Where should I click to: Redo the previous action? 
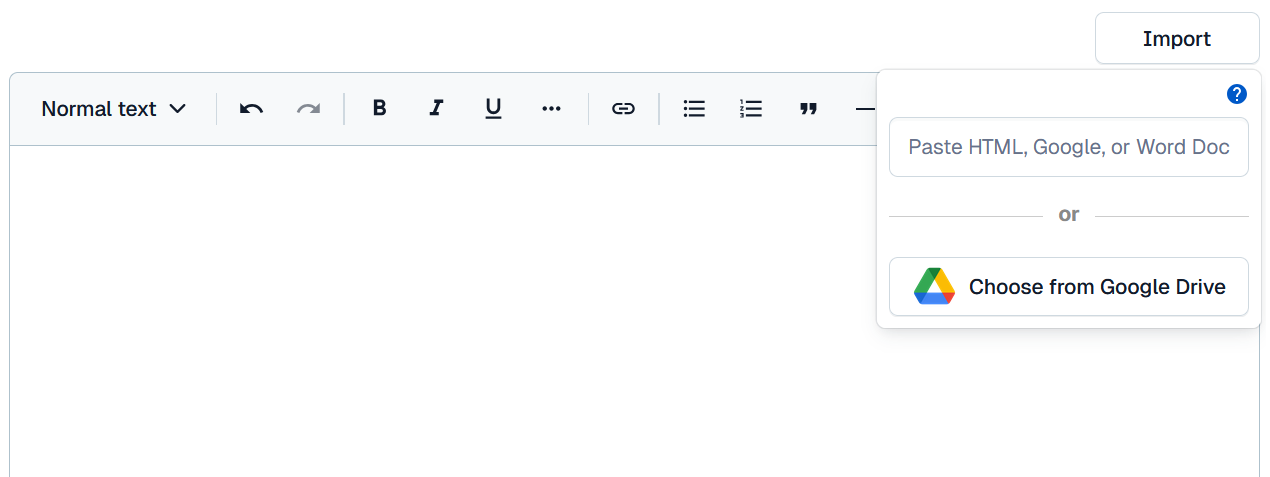pyautogui.click(x=308, y=109)
